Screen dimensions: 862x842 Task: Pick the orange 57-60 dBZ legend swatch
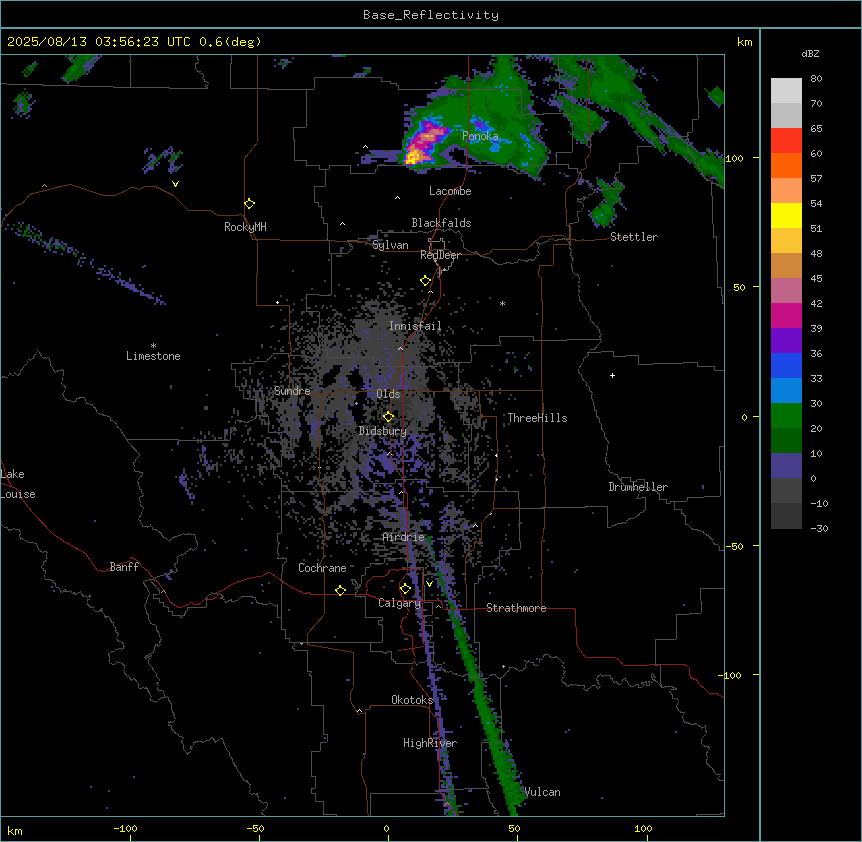(x=786, y=165)
